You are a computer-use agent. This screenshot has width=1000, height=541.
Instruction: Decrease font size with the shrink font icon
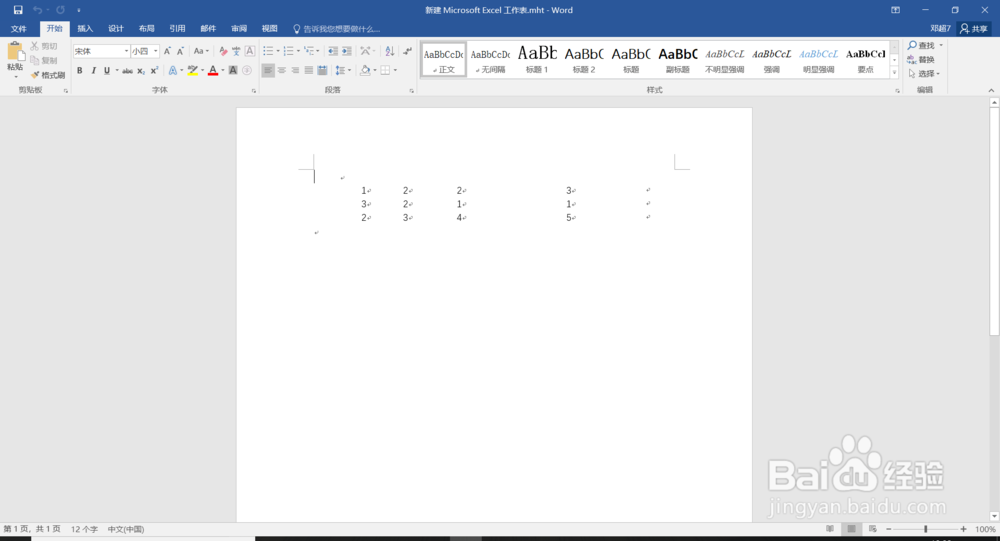[x=180, y=51]
